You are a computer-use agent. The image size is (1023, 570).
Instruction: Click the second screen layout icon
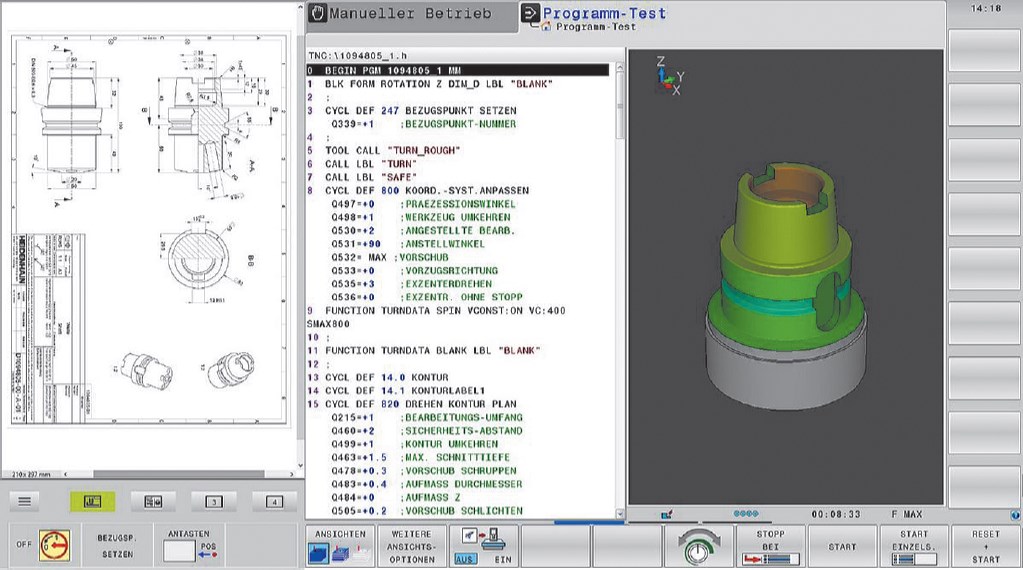click(152, 500)
